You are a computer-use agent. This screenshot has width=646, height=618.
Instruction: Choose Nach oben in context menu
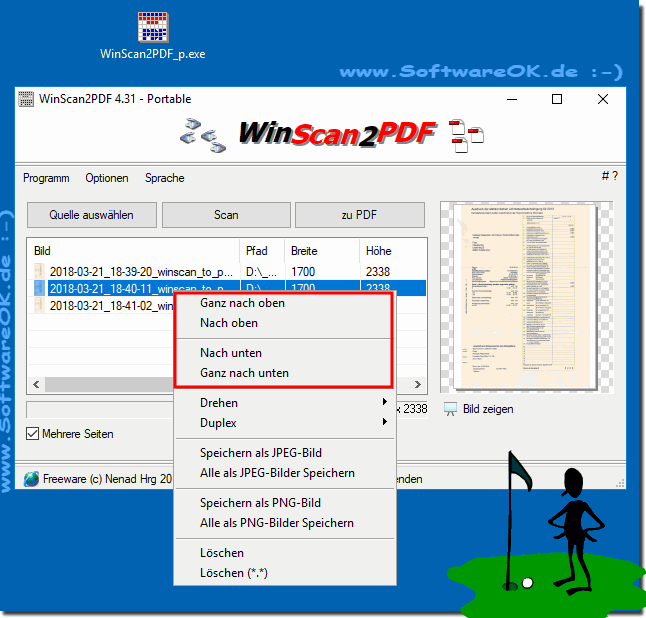(x=284, y=323)
